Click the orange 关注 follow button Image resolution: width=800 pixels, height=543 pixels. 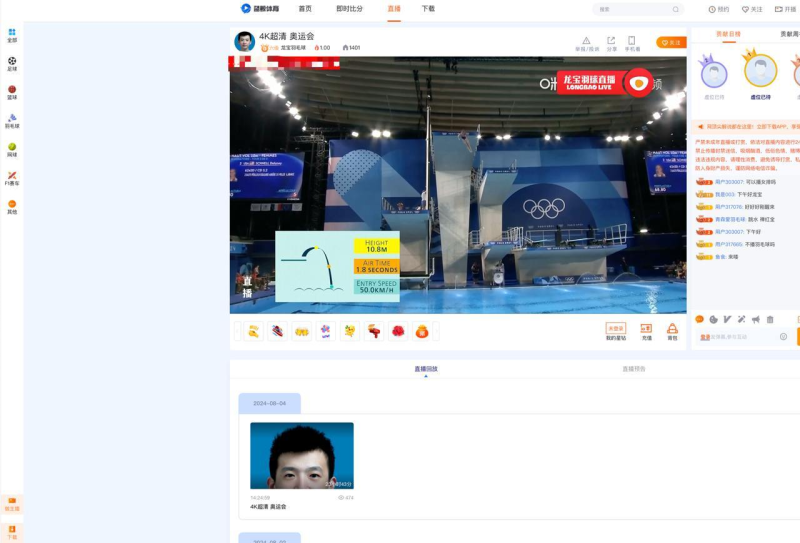(671, 42)
